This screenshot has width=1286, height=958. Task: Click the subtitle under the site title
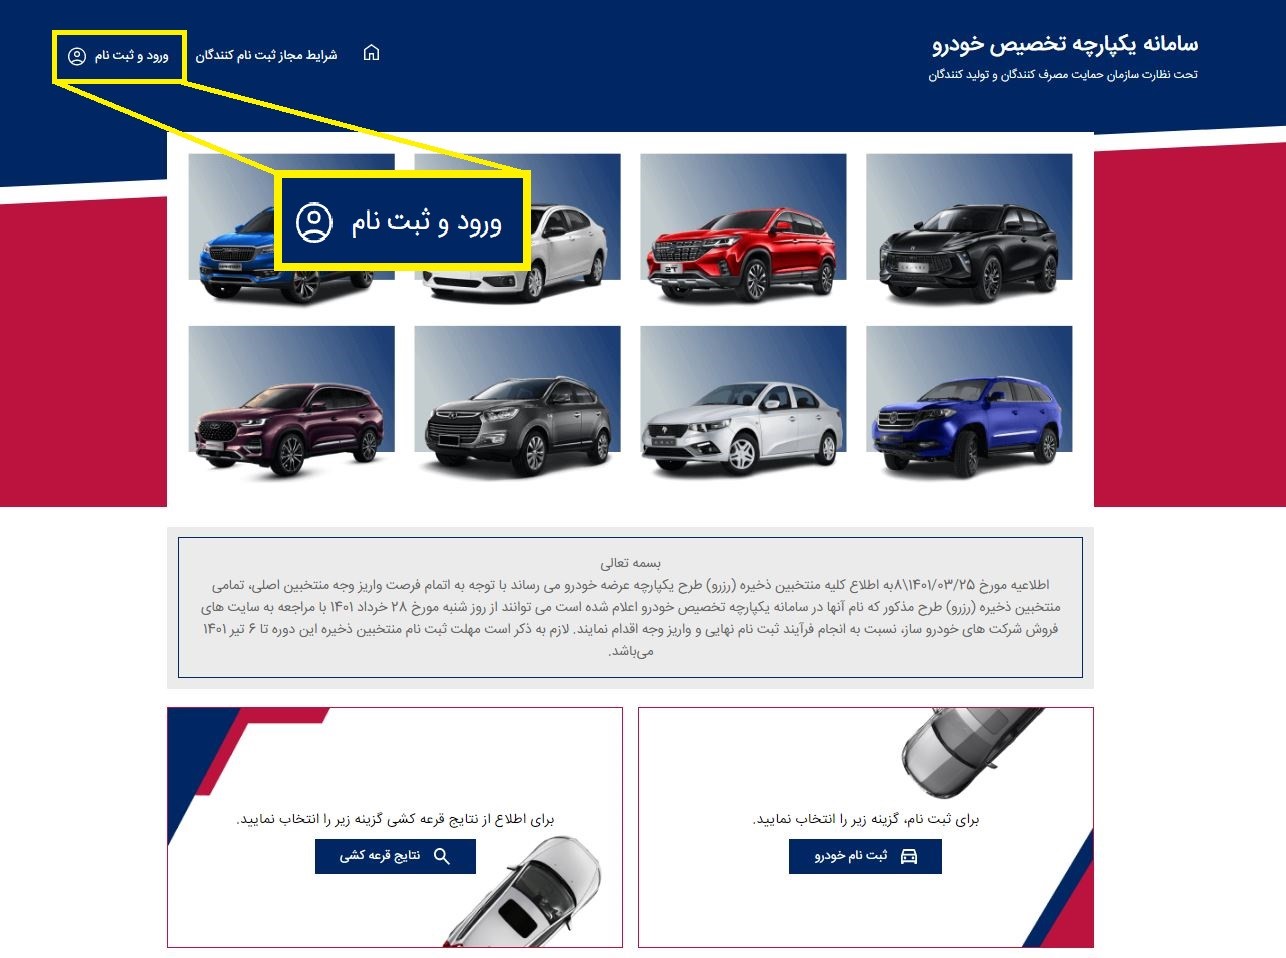coord(1062,75)
